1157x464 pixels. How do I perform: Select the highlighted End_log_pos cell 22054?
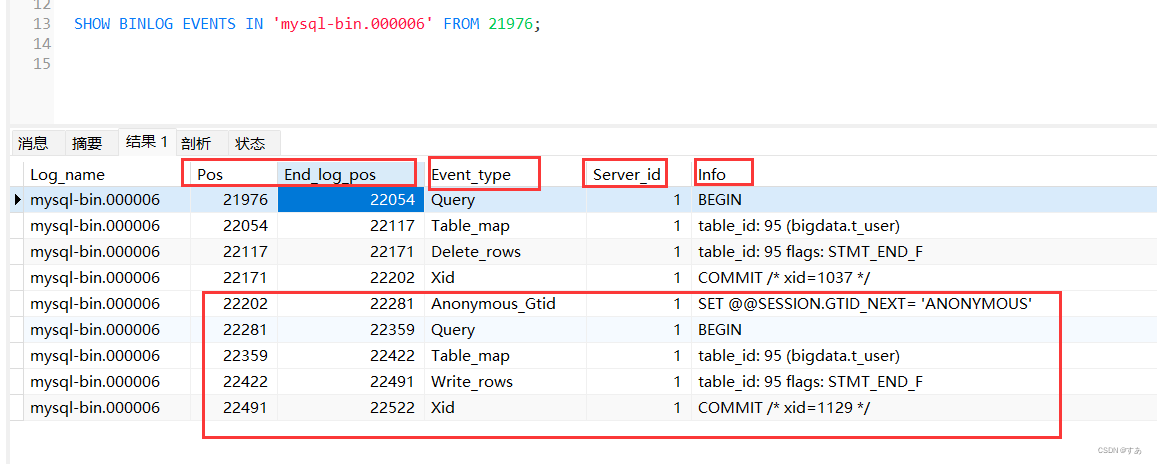350,199
